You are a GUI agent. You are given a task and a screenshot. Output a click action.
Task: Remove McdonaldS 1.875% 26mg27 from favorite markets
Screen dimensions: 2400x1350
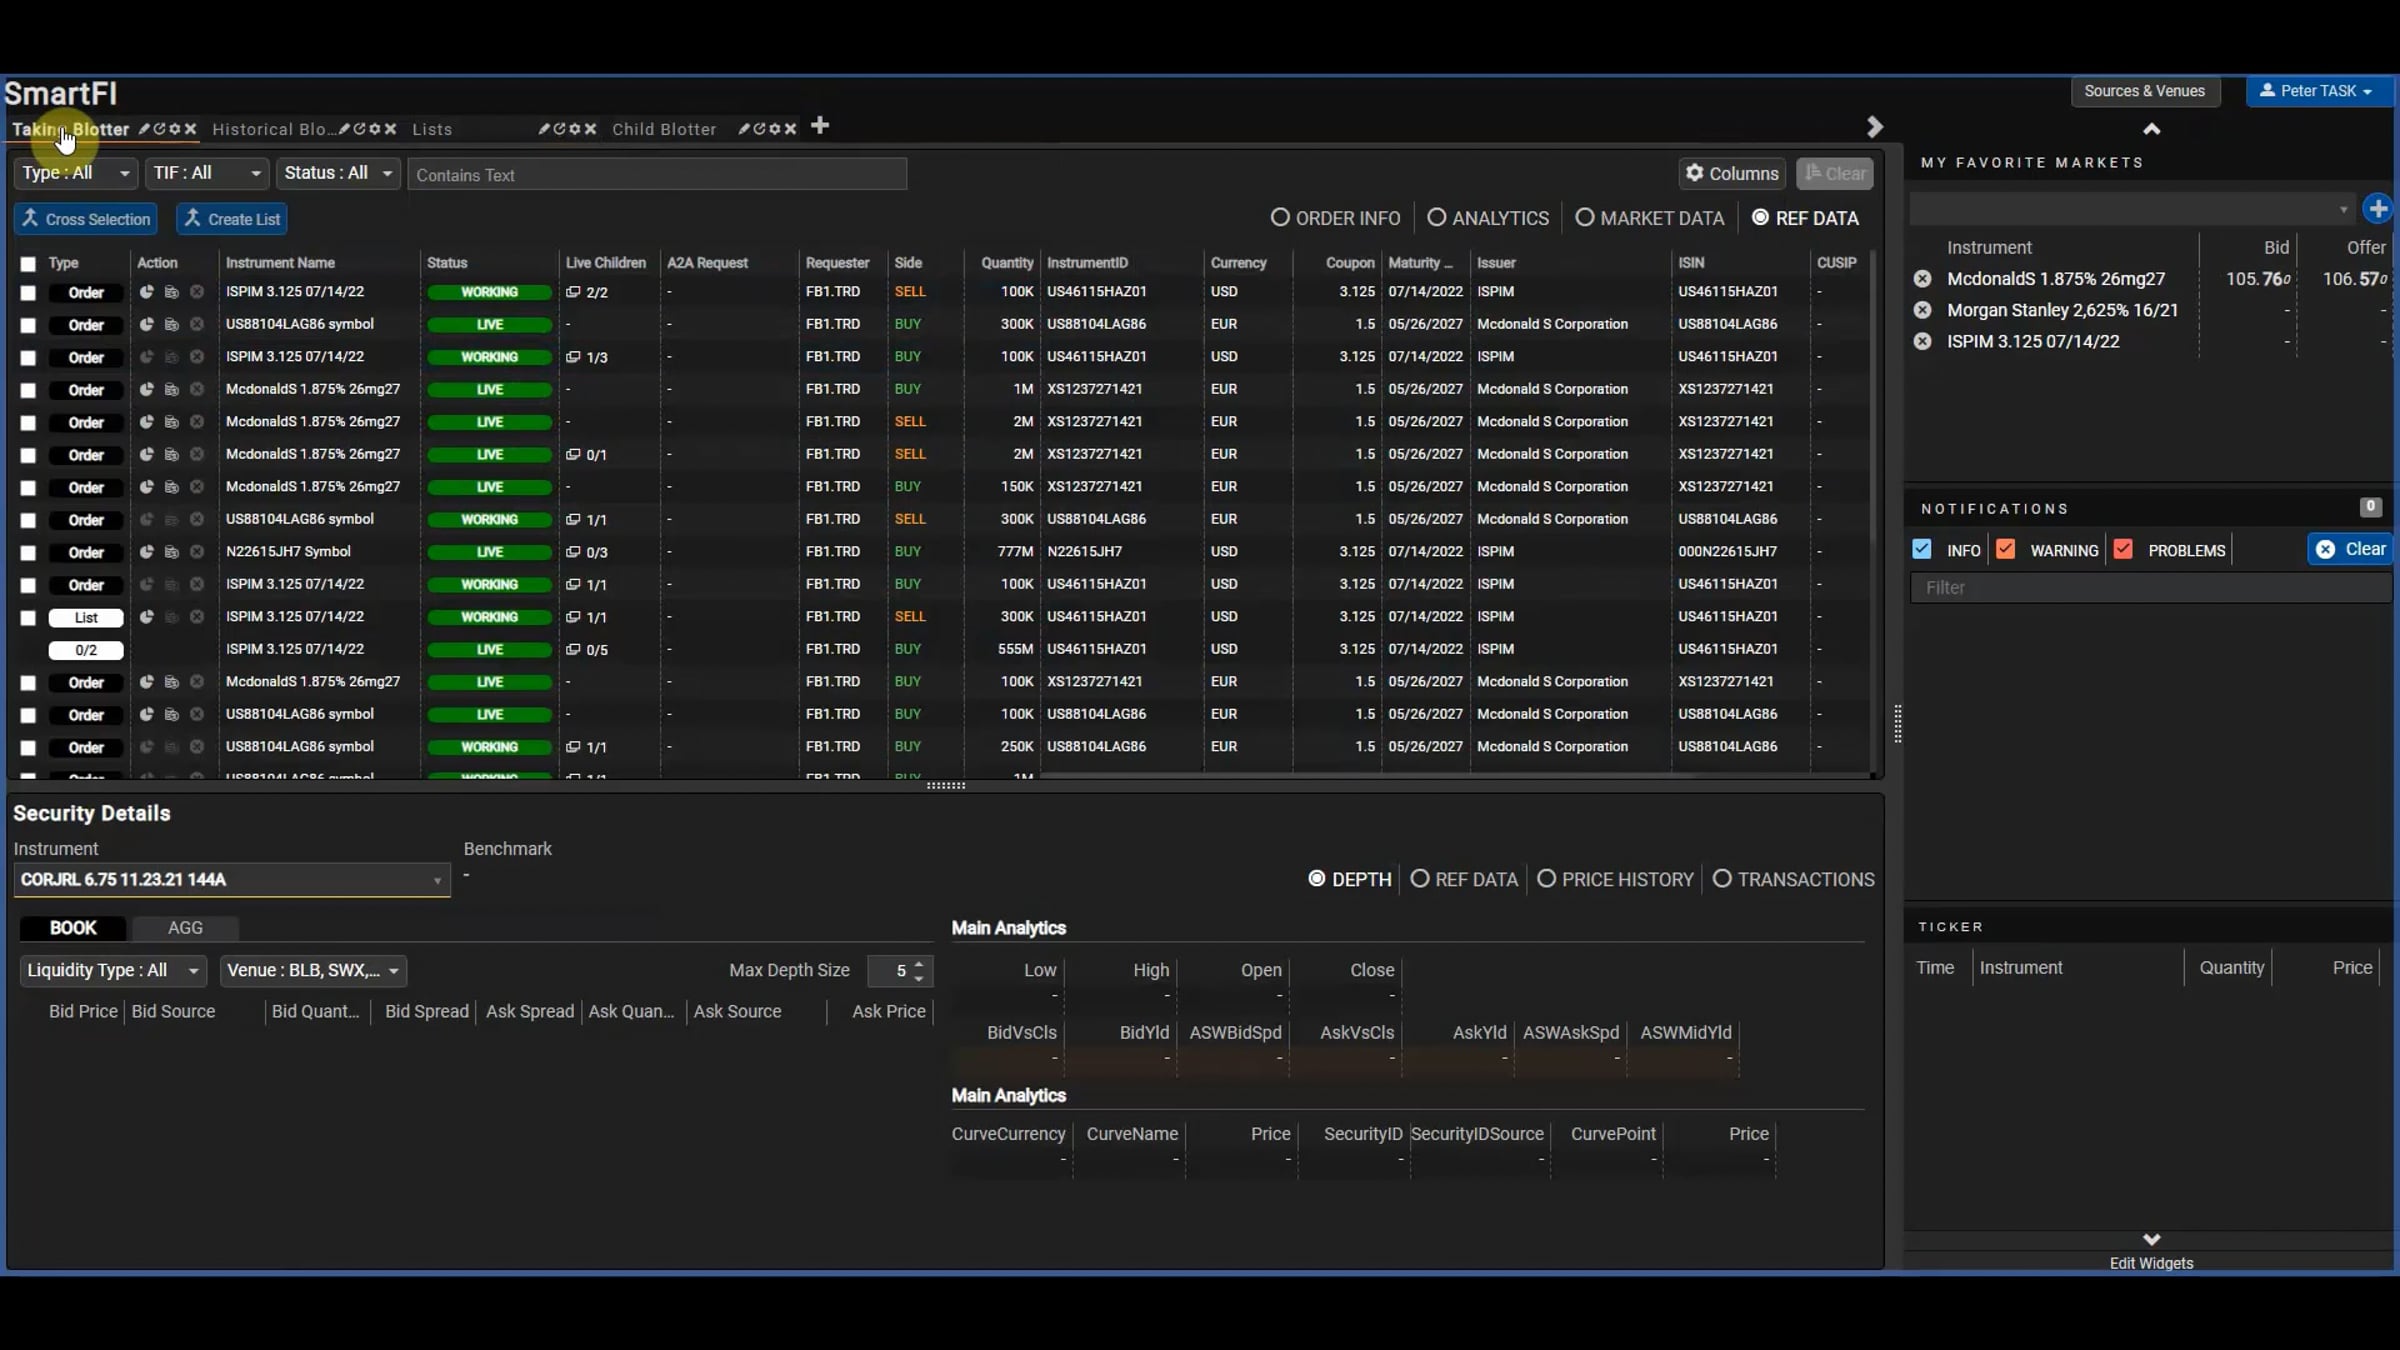(x=1922, y=279)
